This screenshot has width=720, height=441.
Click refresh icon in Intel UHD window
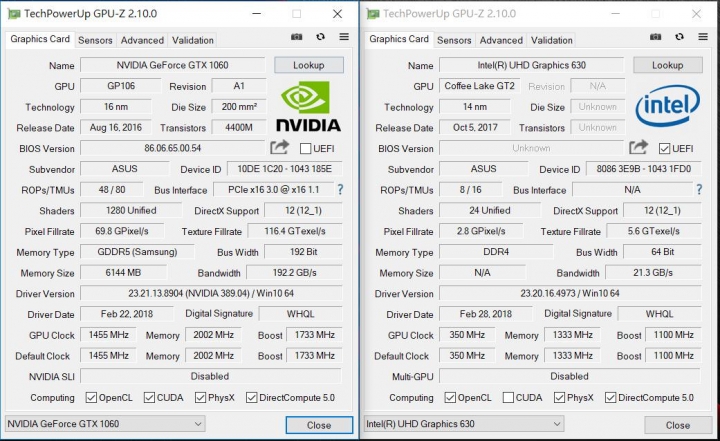pyautogui.click(x=680, y=37)
